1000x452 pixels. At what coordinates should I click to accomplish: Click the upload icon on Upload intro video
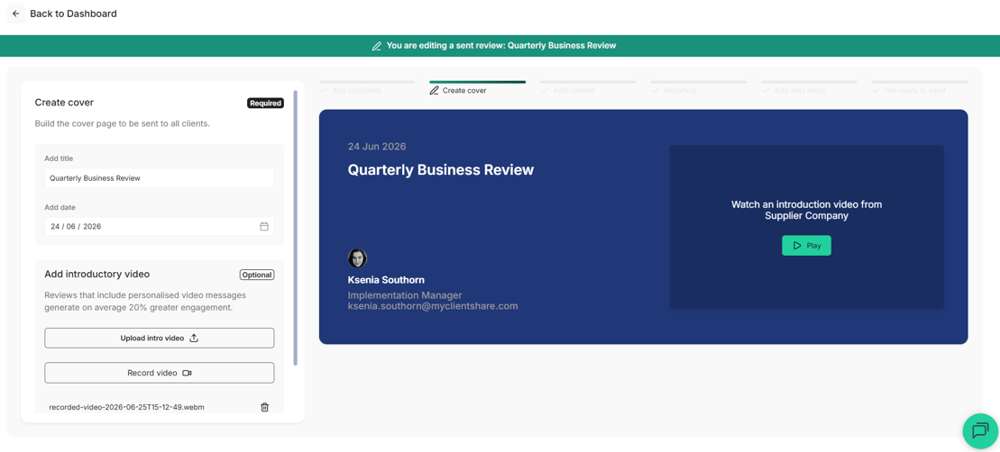(x=195, y=338)
